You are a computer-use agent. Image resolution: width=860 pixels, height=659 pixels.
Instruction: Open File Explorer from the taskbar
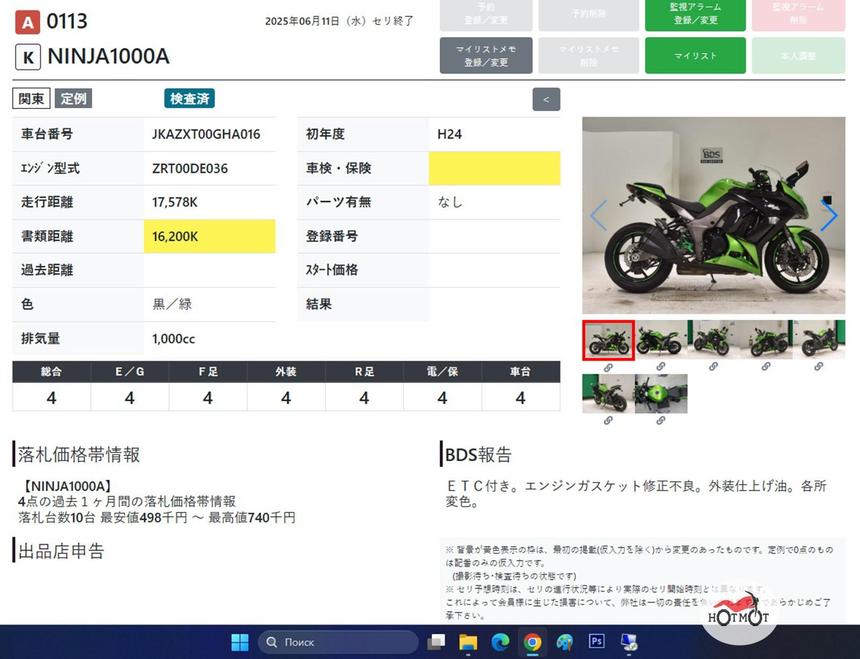[468, 642]
